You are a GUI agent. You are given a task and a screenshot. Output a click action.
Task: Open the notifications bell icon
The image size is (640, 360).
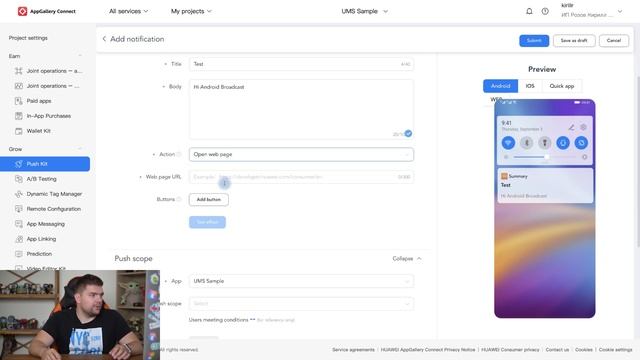529,11
